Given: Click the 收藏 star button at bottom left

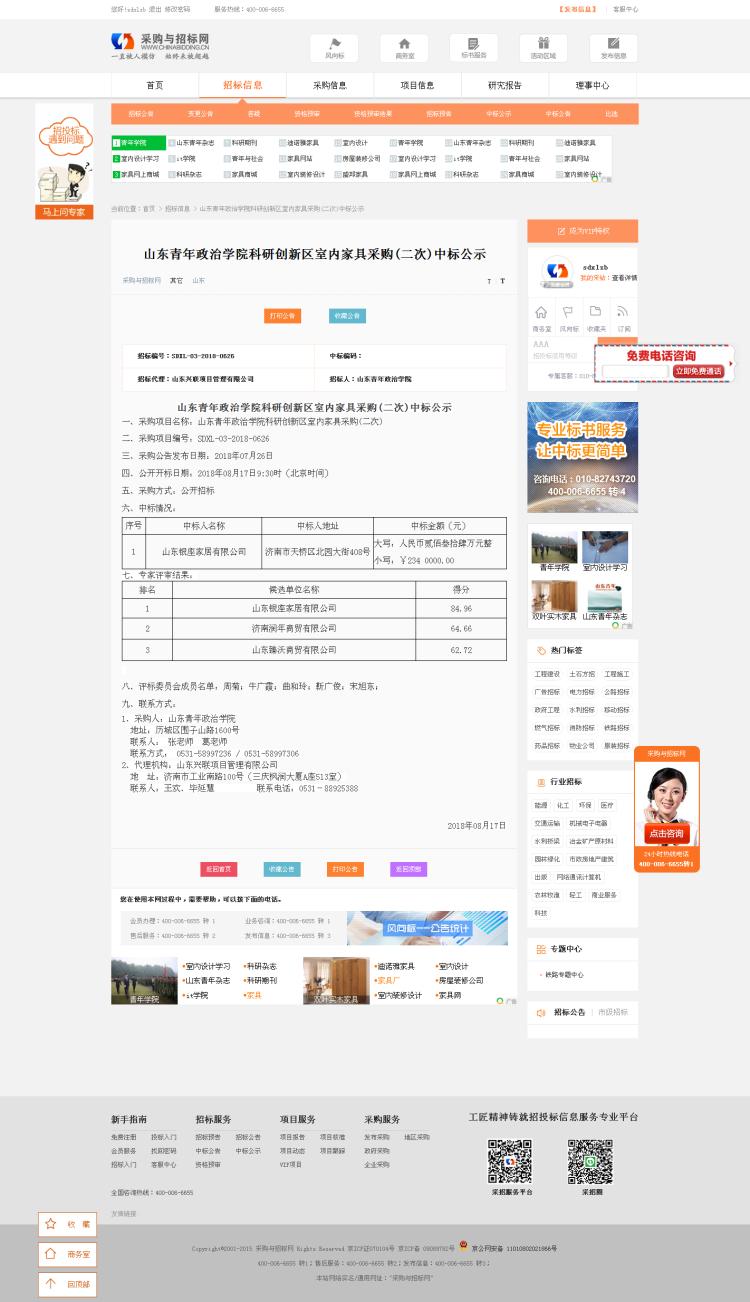Looking at the screenshot, I should pyautogui.click(x=69, y=1224).
